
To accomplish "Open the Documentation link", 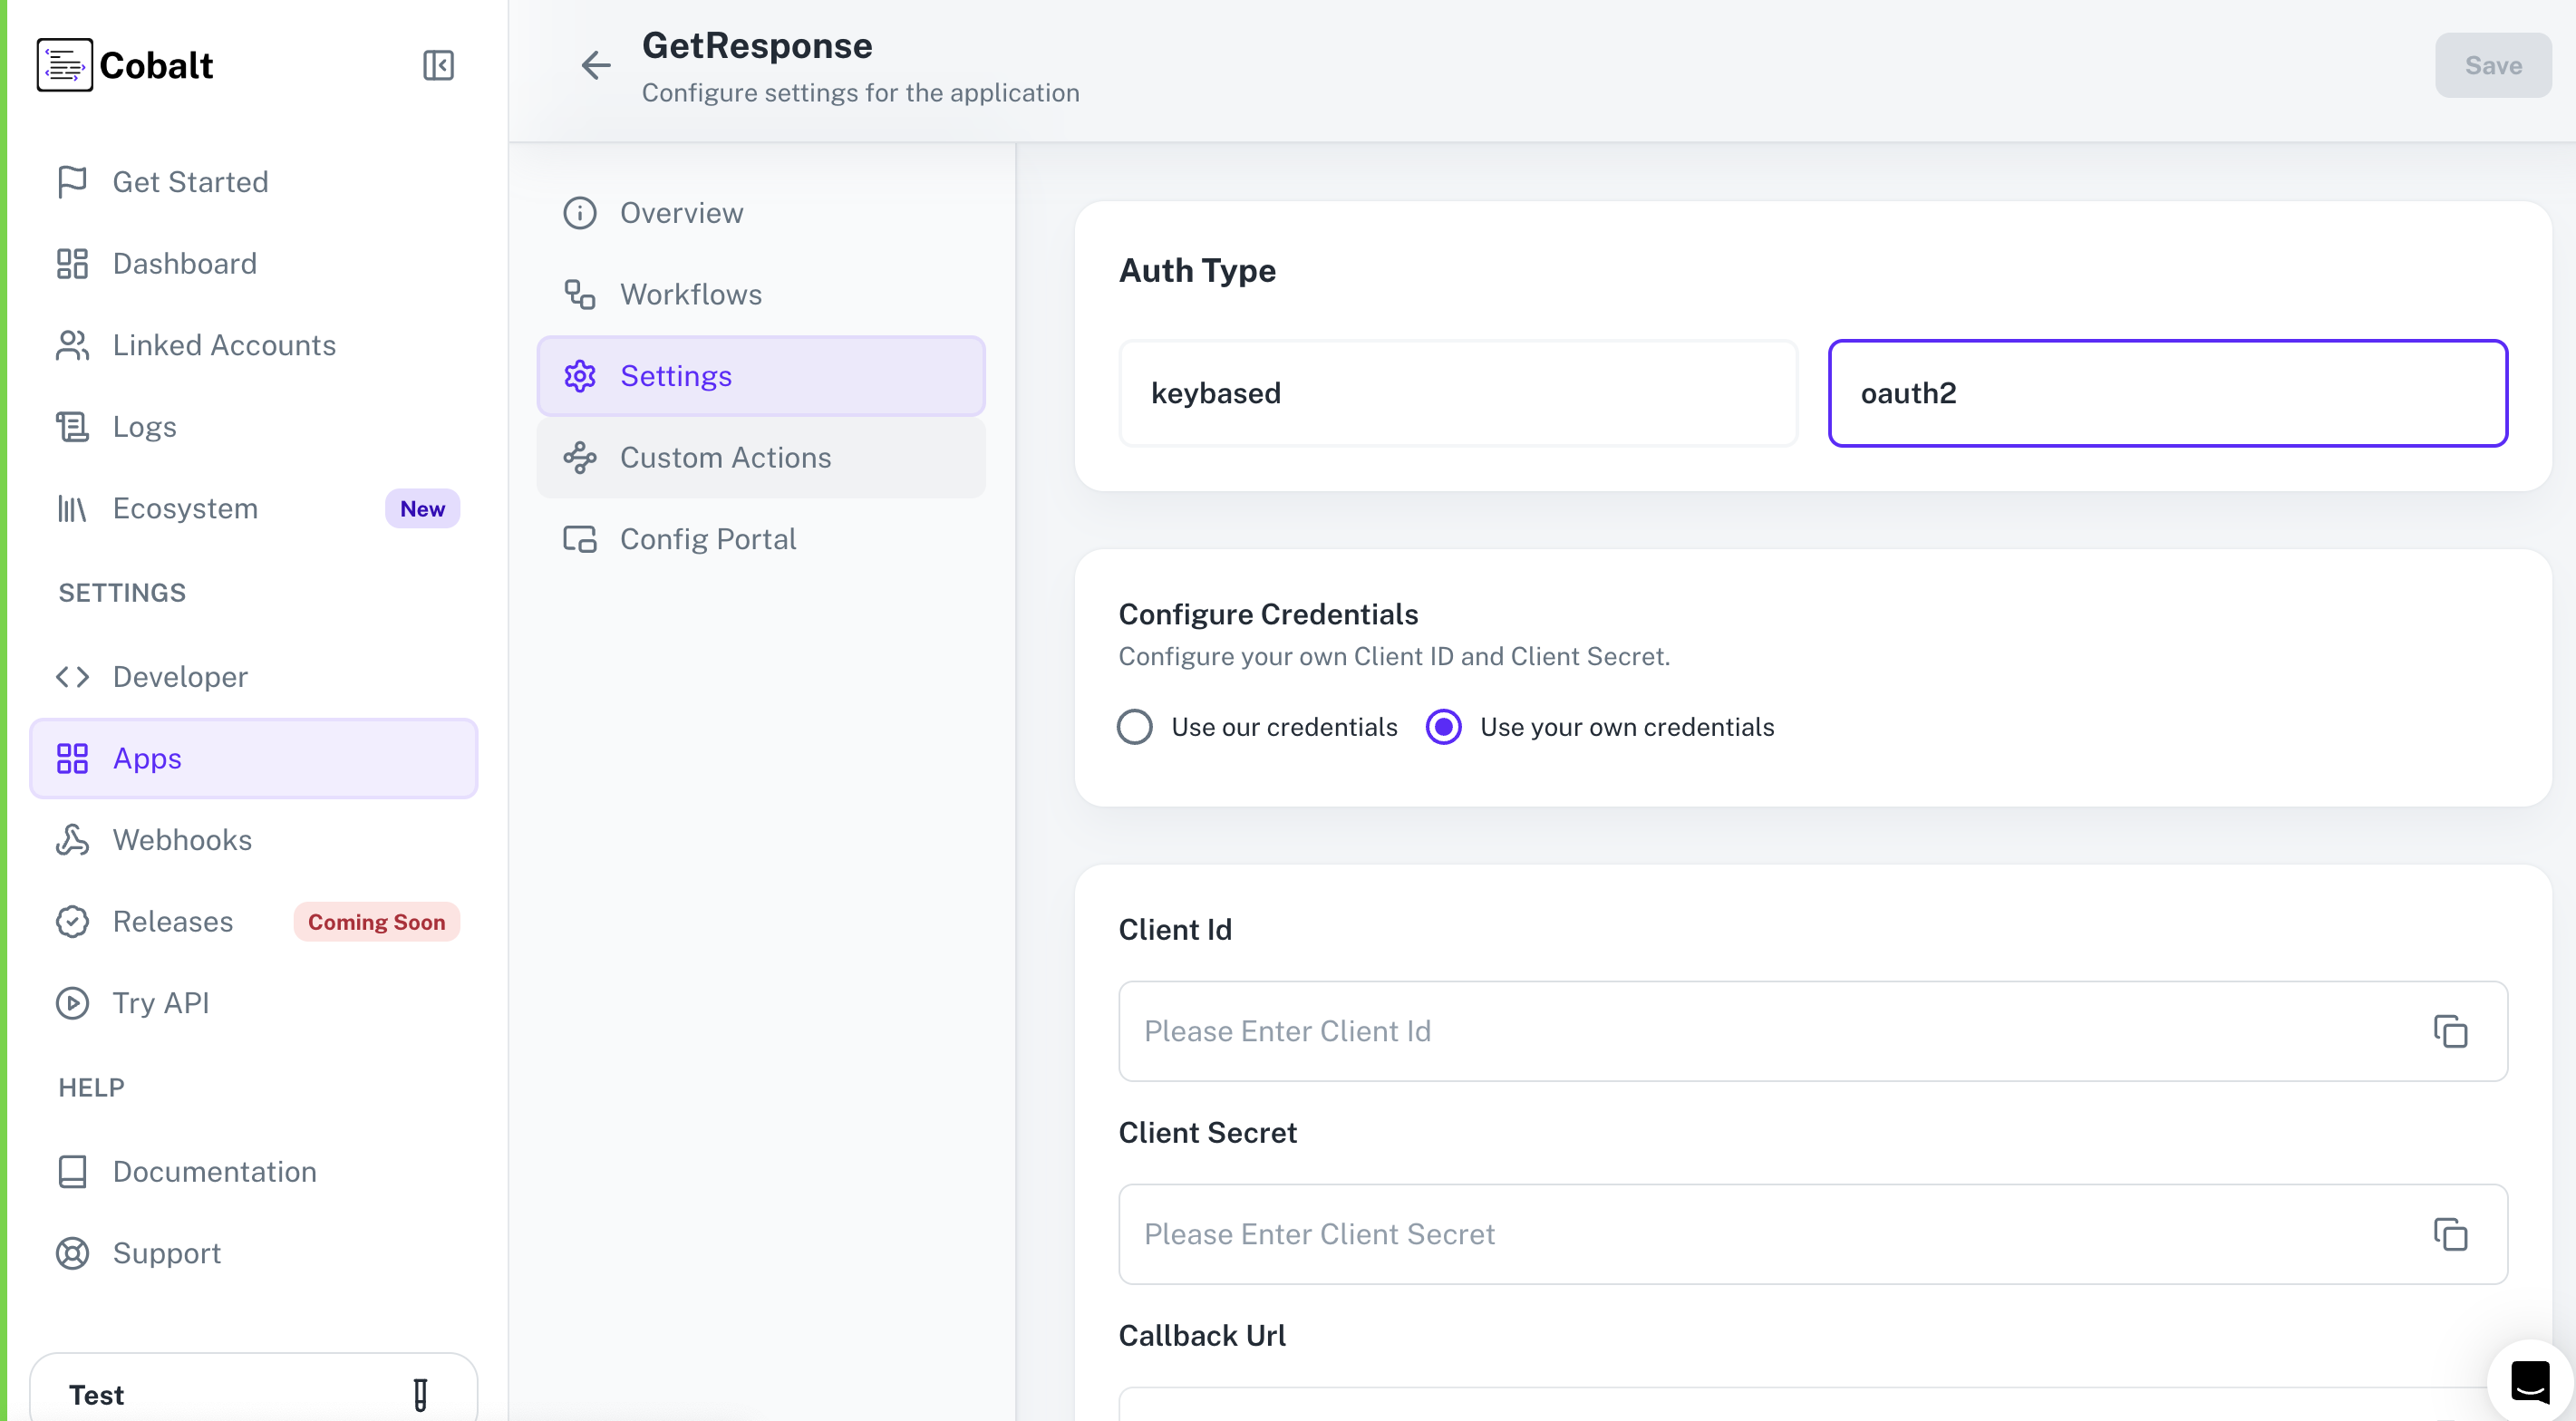I will point(214,1171).
